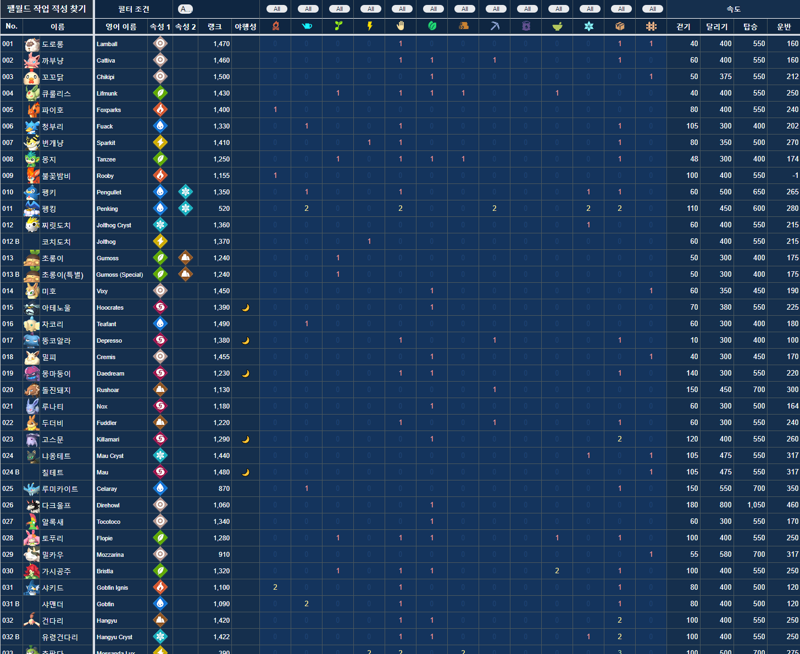Open the All filter above Kindling column
800x654 pixels.
(276, 9)
